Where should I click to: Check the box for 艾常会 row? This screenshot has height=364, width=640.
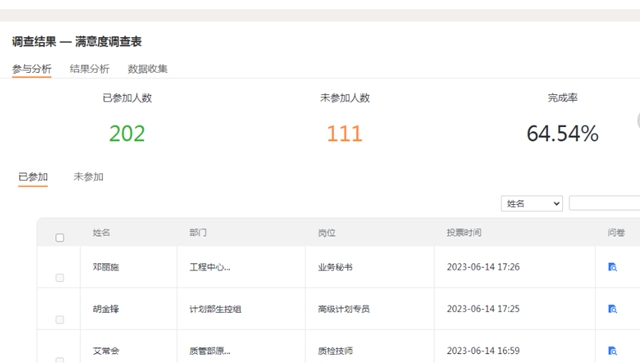coord(60,360)
